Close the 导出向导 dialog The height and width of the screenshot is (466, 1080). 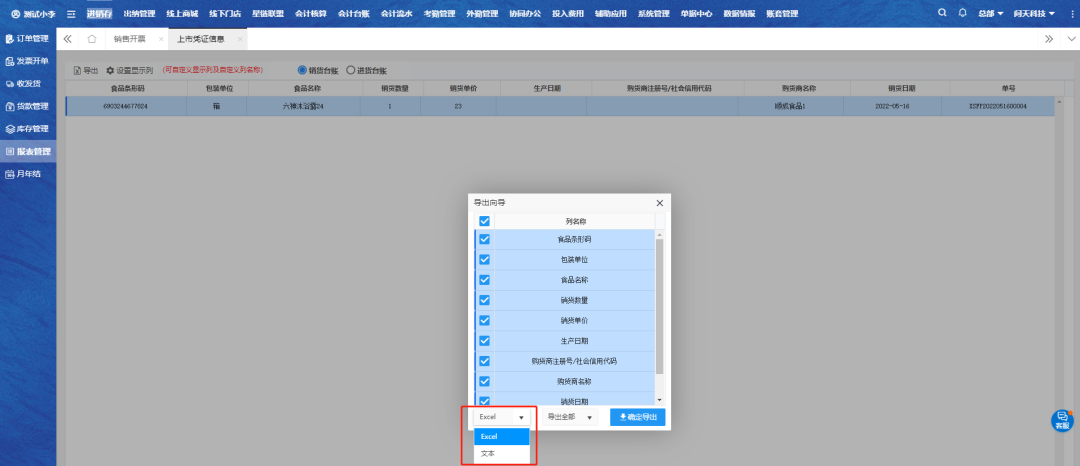pos(659,203)
